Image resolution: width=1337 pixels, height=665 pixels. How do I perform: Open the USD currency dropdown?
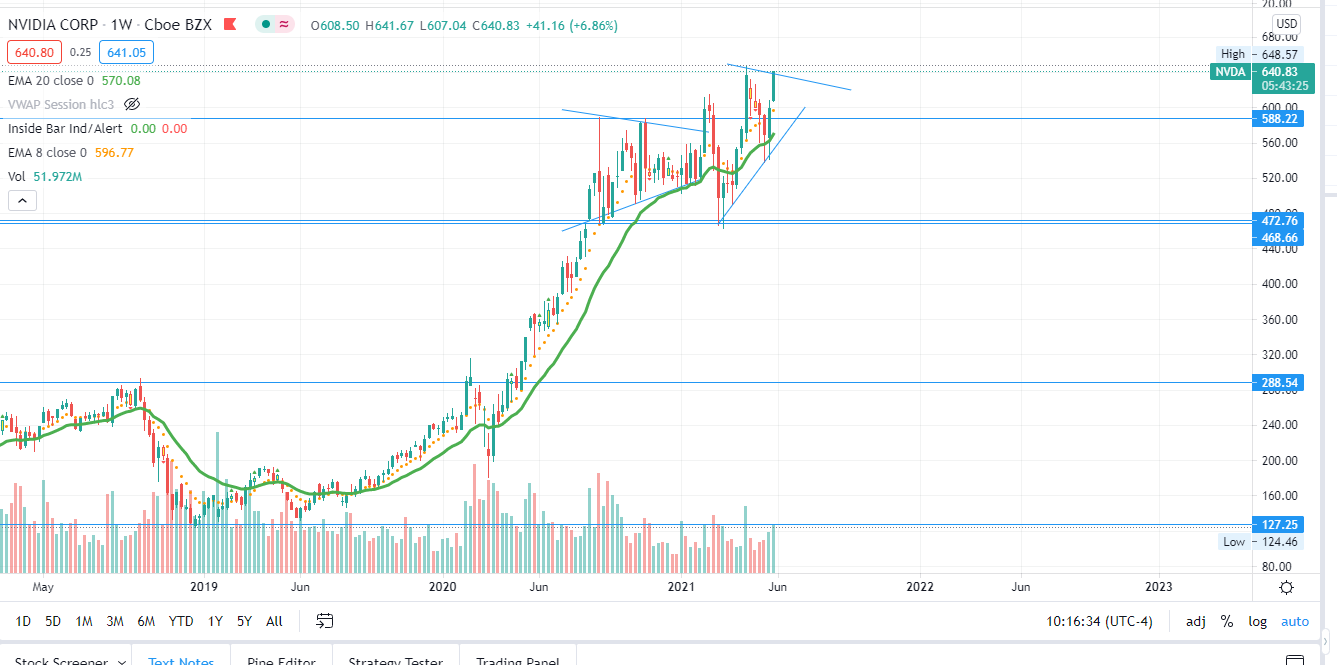(1286, 24)
